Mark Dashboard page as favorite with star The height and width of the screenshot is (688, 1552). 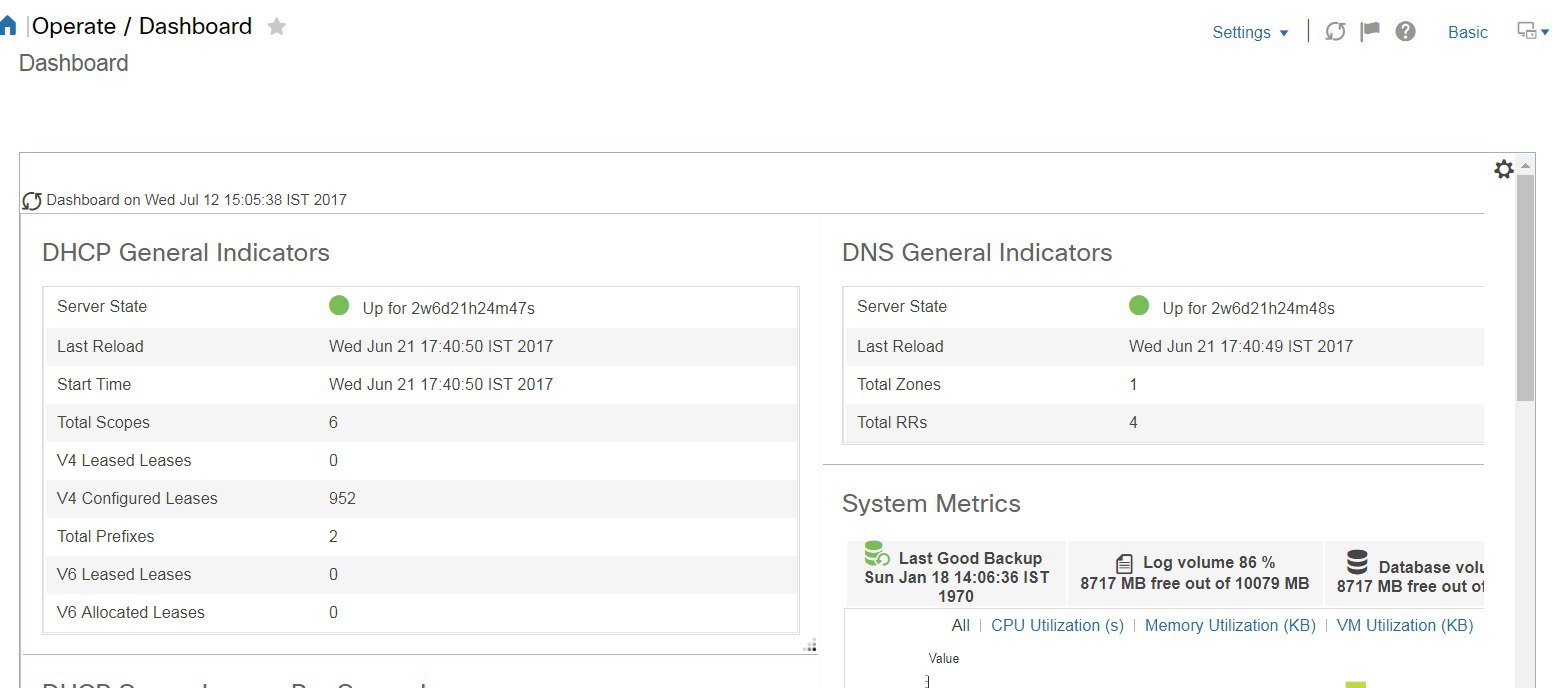click(277, 27)
